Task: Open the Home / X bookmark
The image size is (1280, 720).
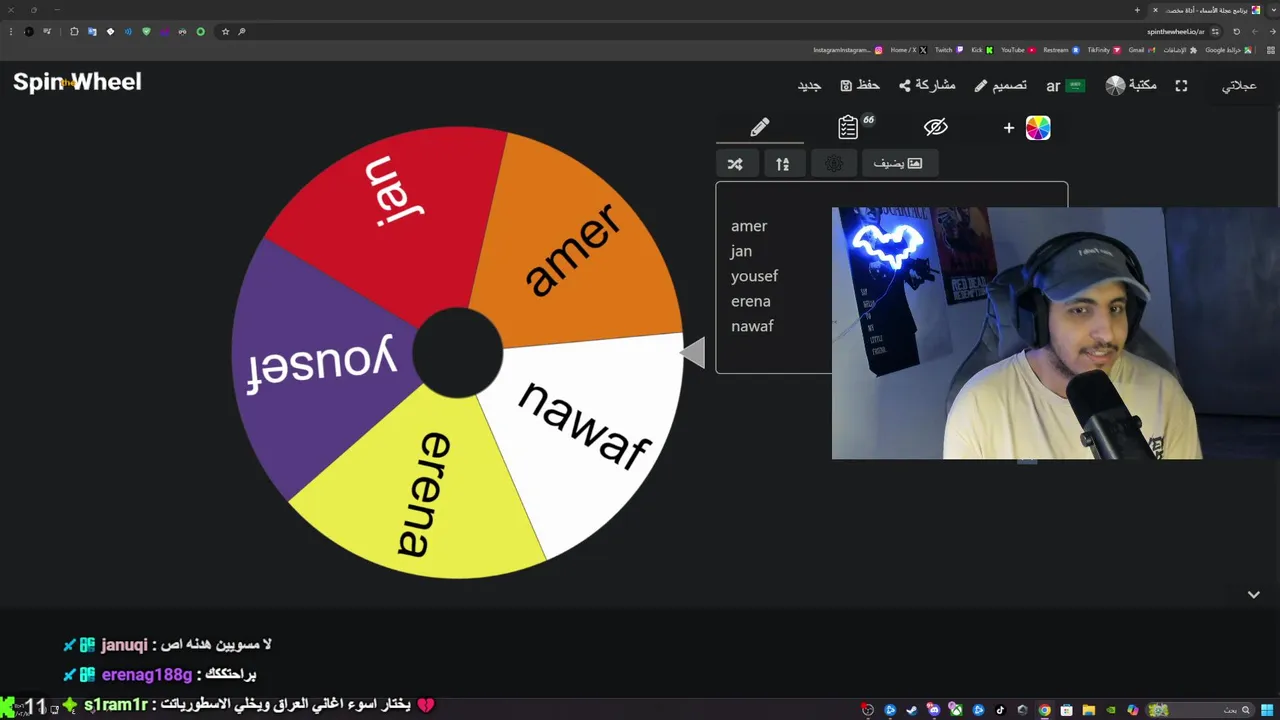Action: tap(909, 50)
